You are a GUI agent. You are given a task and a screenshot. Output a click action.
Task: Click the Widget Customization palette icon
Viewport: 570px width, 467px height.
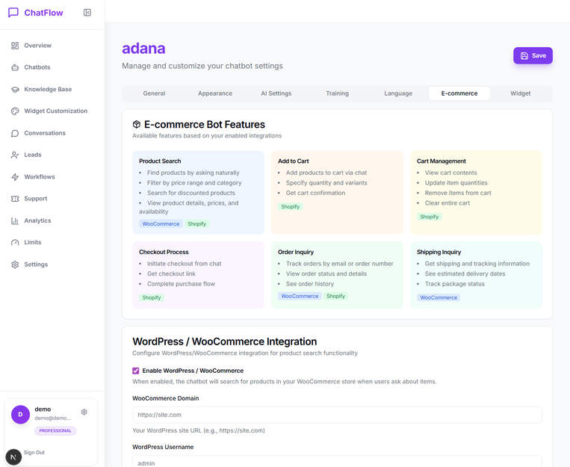(x=15, y=111)
